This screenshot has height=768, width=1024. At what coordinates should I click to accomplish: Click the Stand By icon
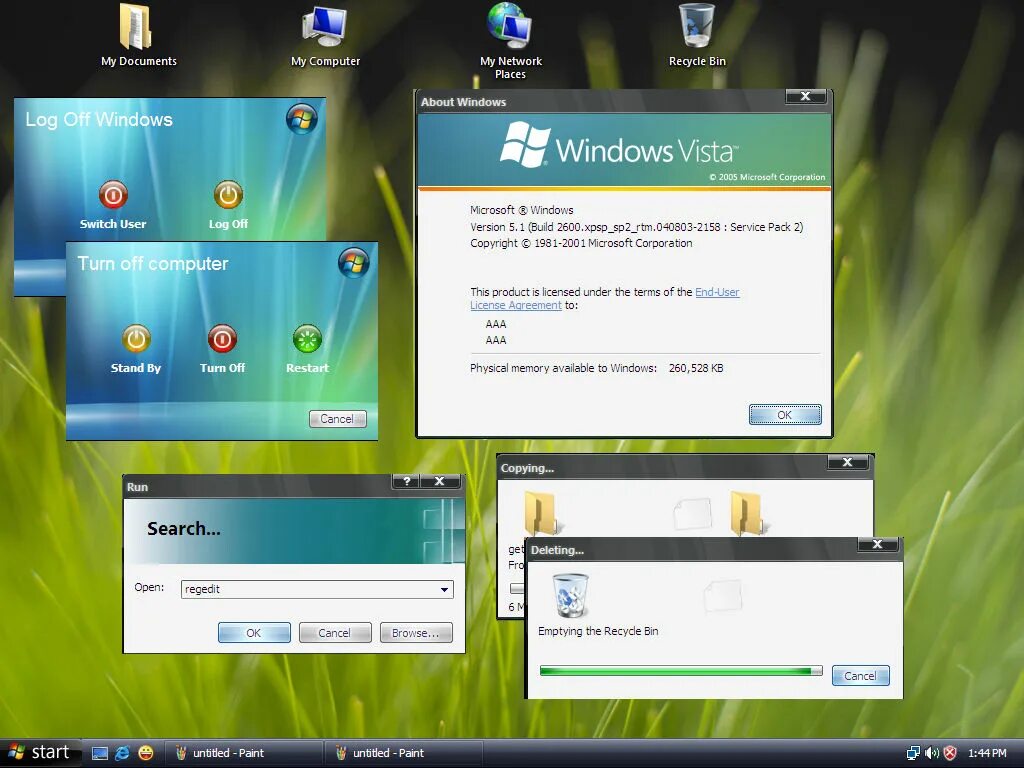[x=136, y=339]
